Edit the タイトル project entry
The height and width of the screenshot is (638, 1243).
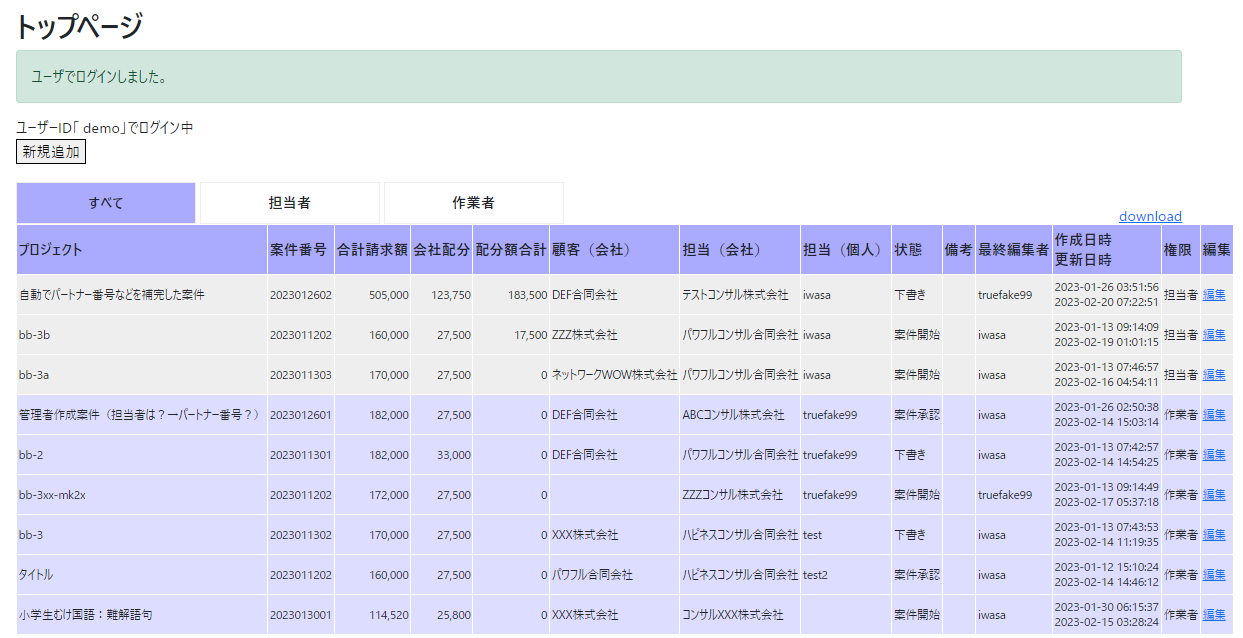tap(1214, 575)
